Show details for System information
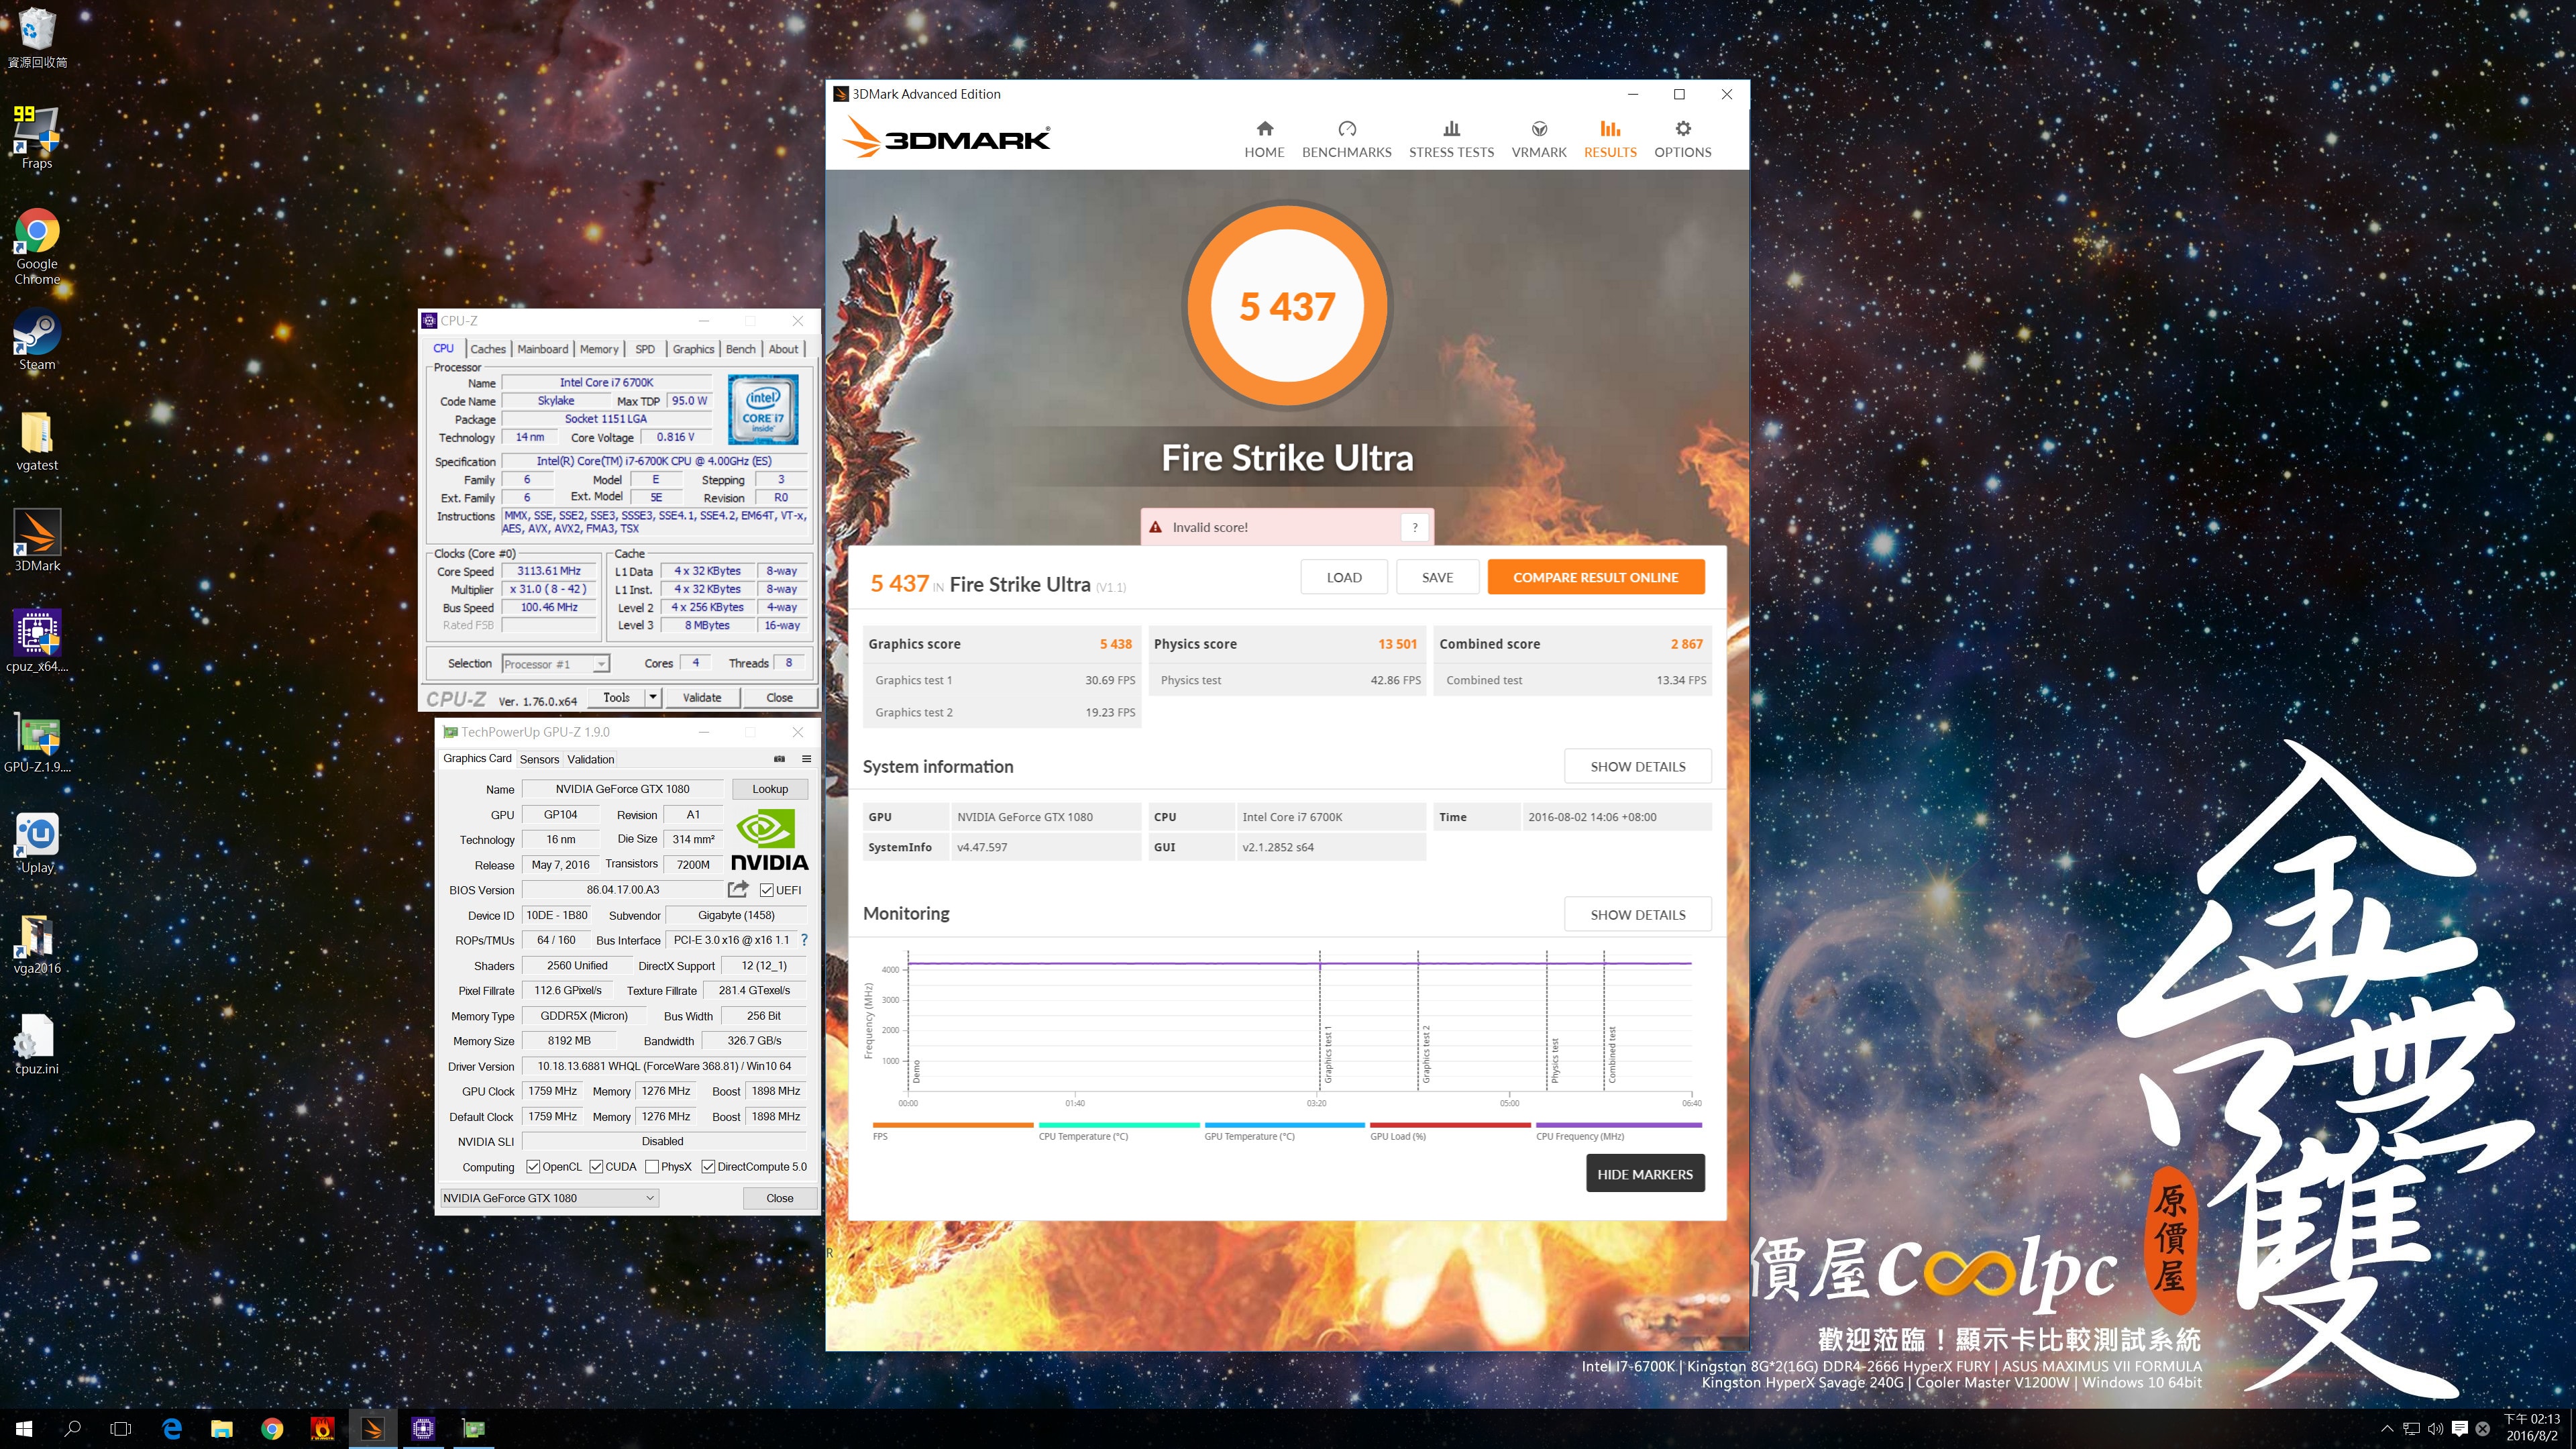 coord(1638,766)
